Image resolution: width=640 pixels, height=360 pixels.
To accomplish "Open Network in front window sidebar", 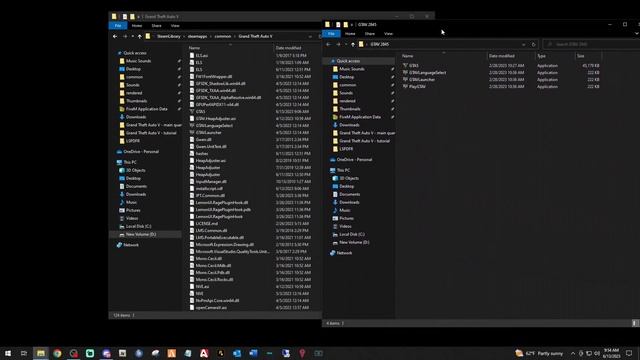I will pos(344,253).
